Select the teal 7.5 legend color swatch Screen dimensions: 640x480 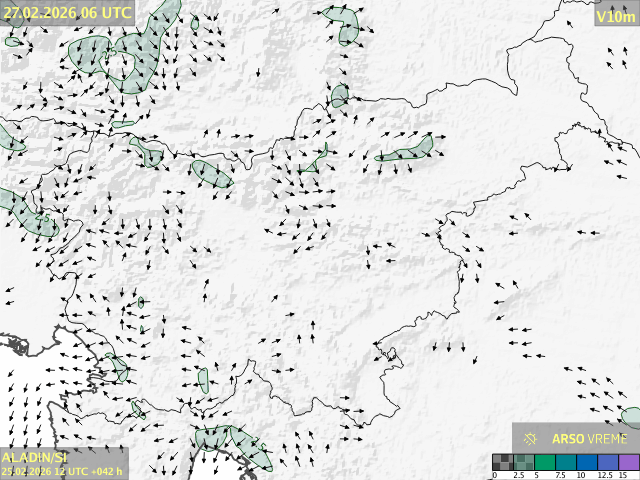(x=564, y=462)
